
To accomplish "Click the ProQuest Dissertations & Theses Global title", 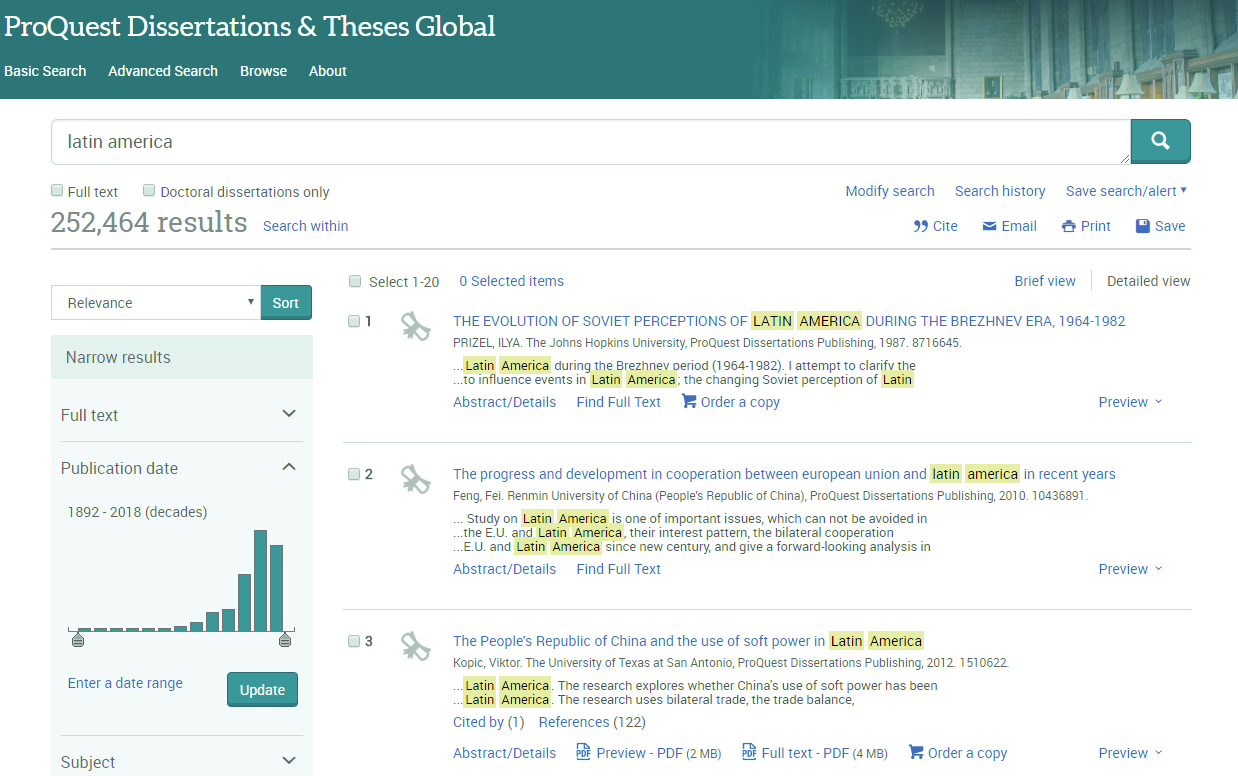I will 250,26.
